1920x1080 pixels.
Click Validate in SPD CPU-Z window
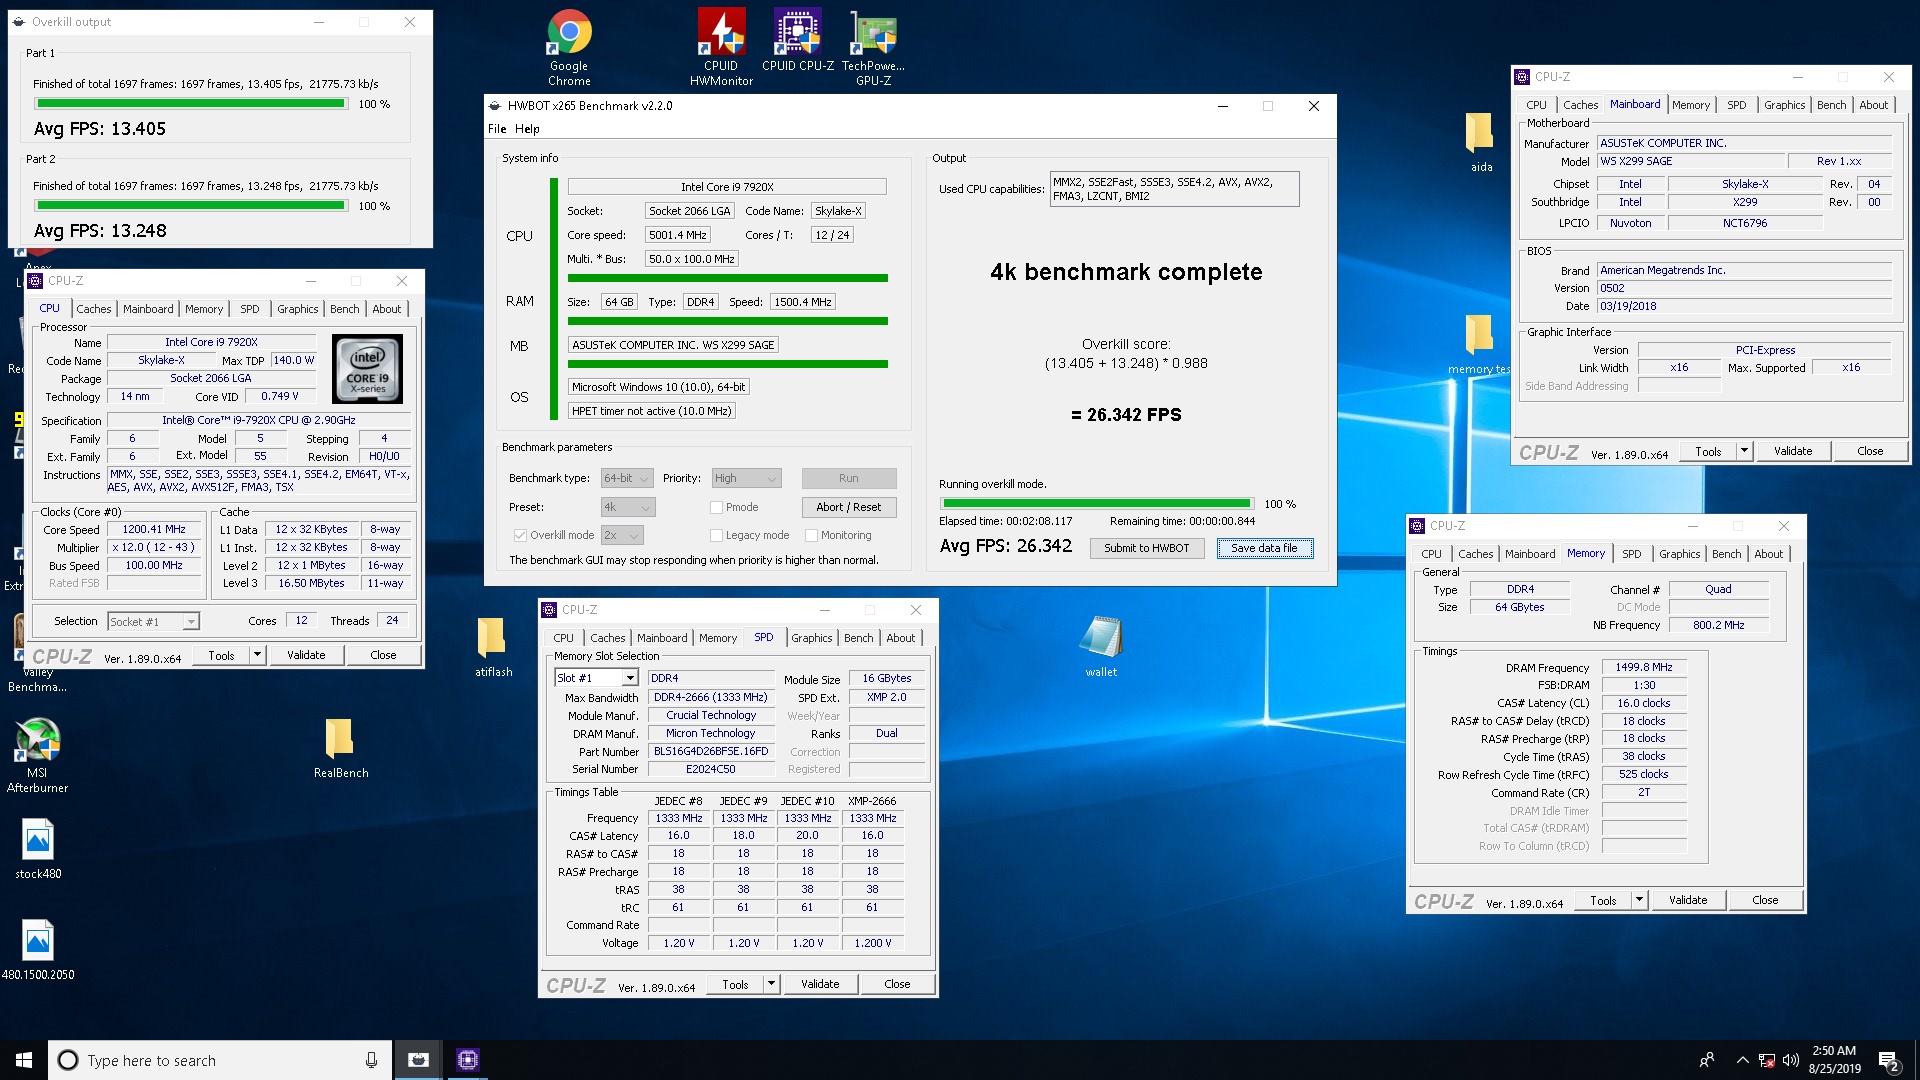click(x=820, y=984)
